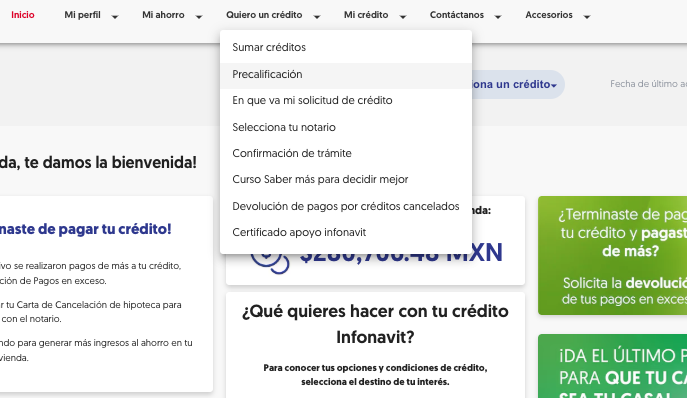
Task: Collapse the Quiero un crédito dropdown arrow
Action: (317, 17)
